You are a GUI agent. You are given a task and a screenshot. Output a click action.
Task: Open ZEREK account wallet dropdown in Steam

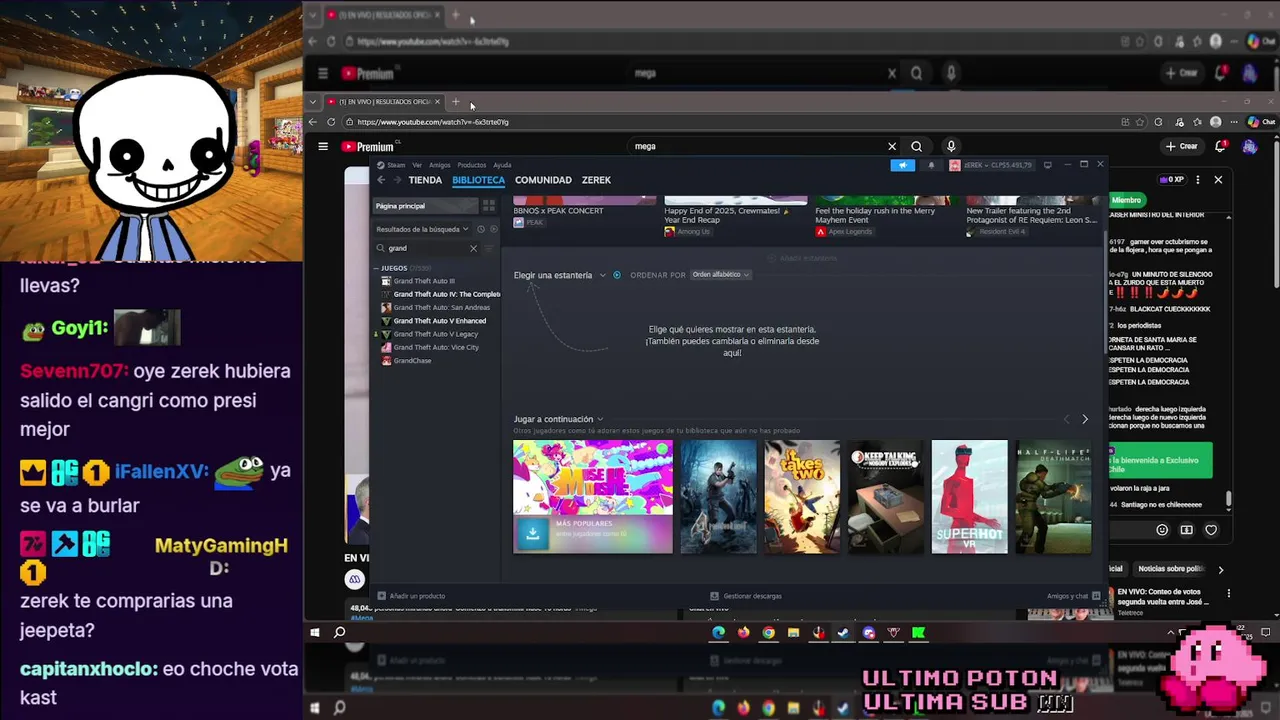point(990,165)
